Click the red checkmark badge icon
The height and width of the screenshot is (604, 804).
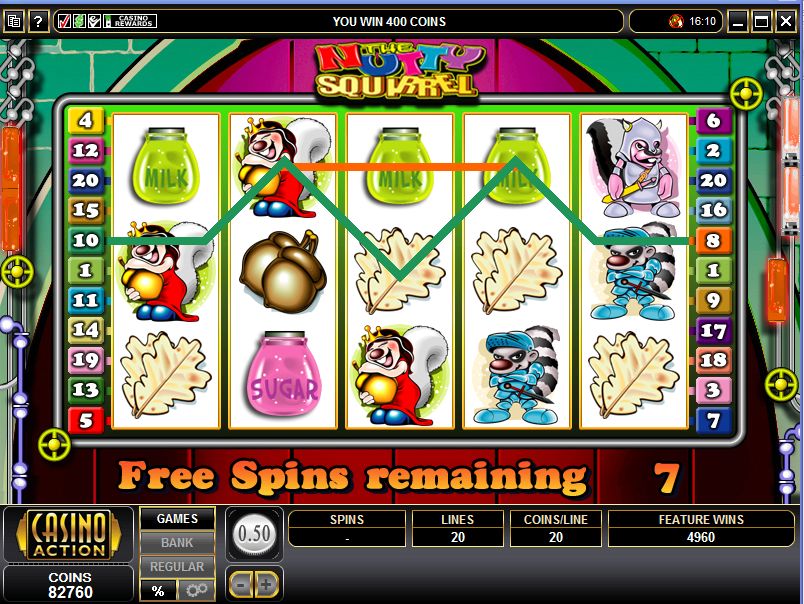tap(65, 21)
